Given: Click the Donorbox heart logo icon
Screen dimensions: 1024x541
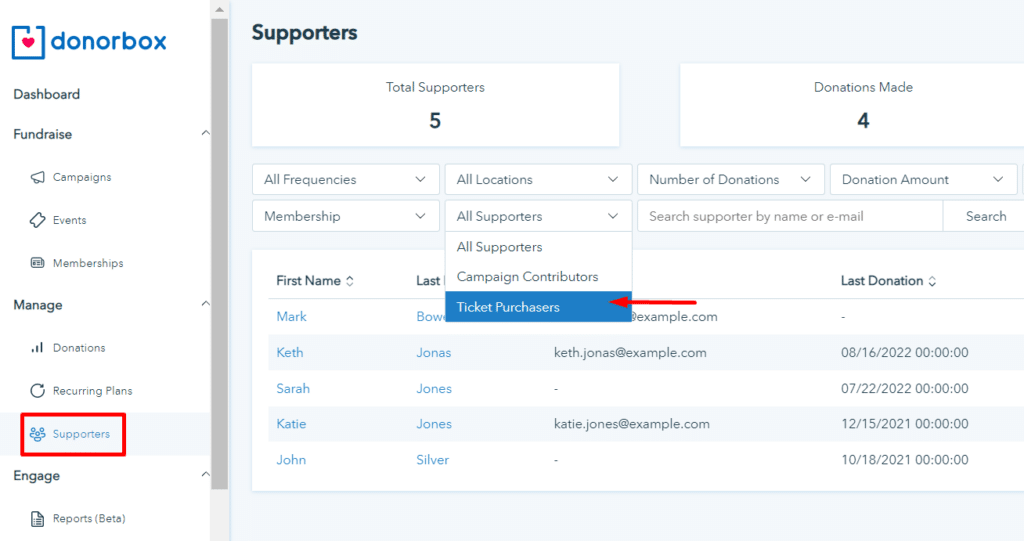Looking at the screenshot, I should coord(29,42).
